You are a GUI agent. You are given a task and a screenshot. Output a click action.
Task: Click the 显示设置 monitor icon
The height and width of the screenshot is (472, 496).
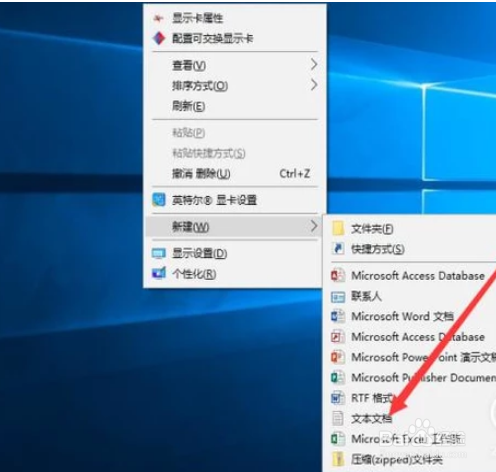[159, 253]
